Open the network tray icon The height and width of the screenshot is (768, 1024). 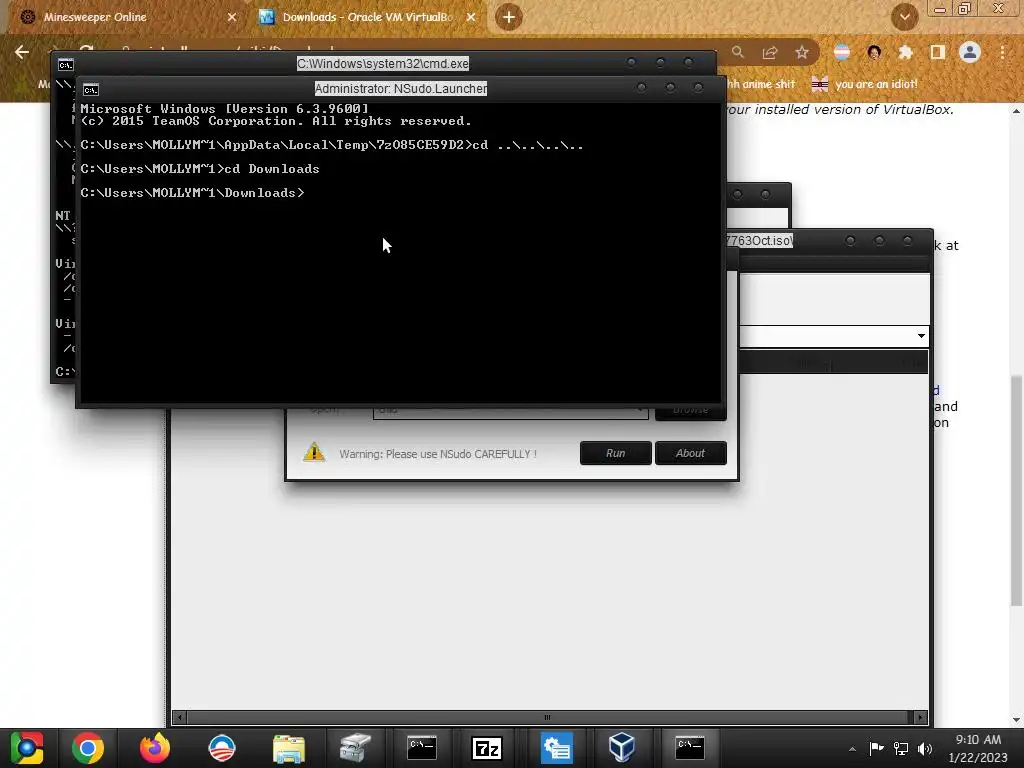pos(901,748)
